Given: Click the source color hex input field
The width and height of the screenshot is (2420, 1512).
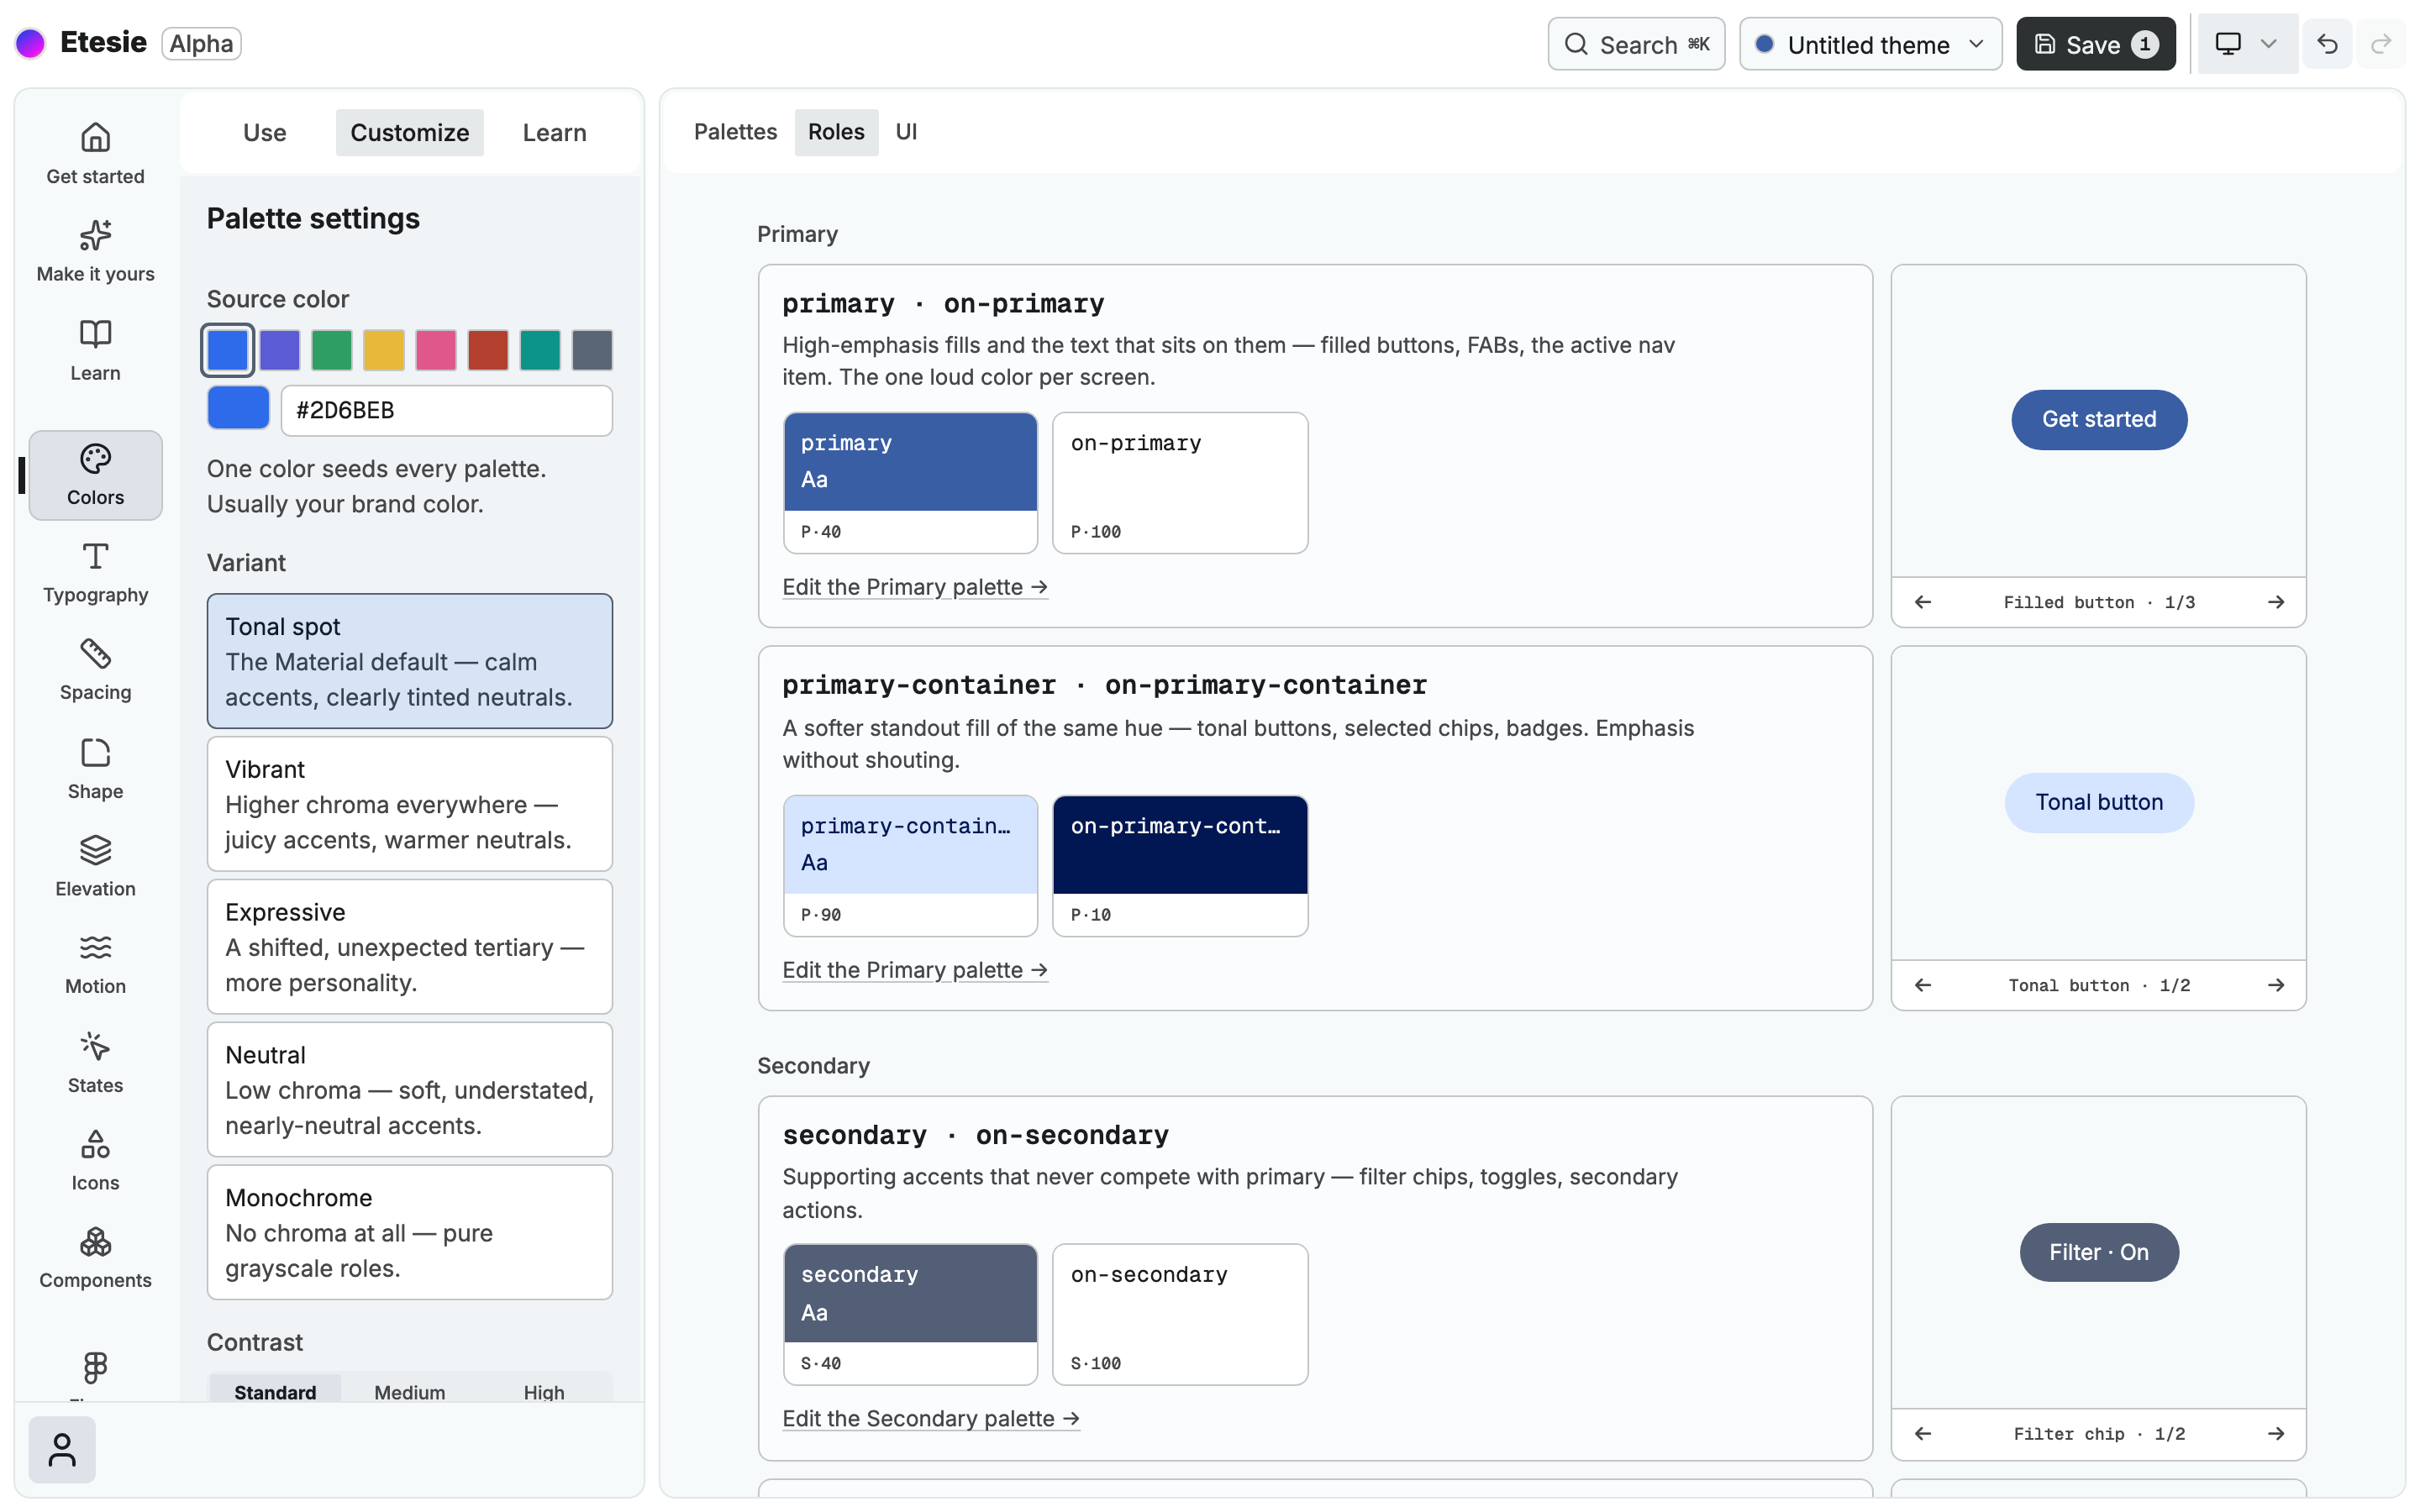Looking at the screenshot, I should (x=447, y=410).
